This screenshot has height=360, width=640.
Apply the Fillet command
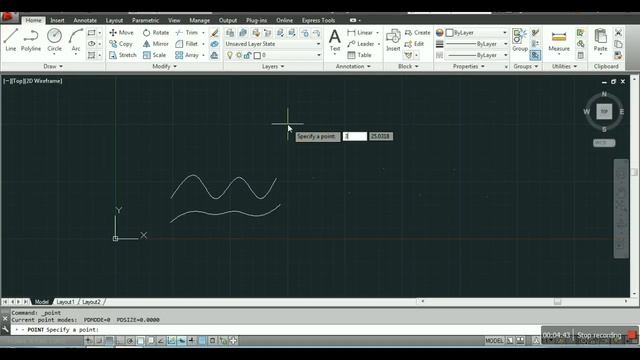coord(187,44)
